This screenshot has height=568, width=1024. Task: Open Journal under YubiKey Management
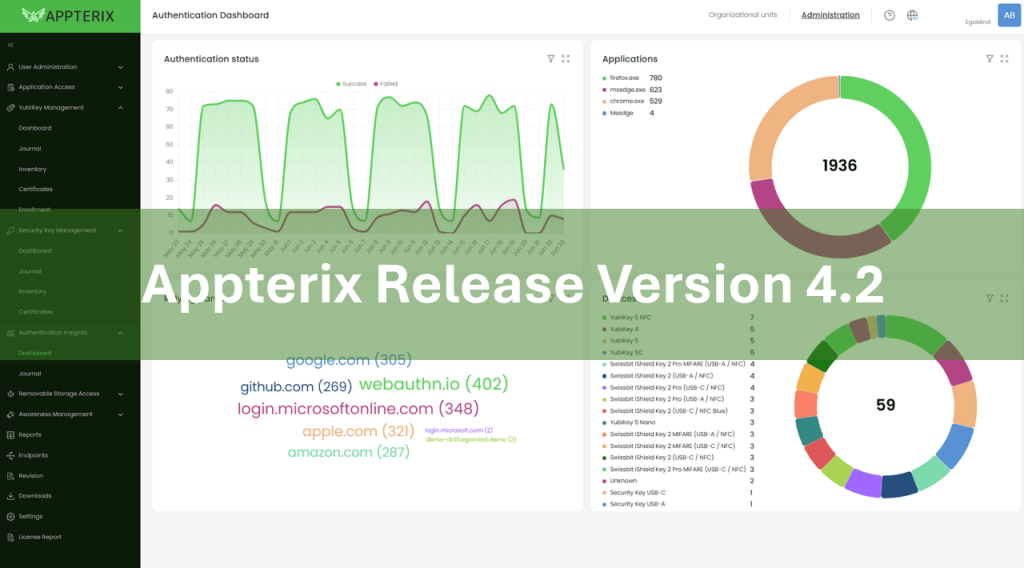pos(30,149)
